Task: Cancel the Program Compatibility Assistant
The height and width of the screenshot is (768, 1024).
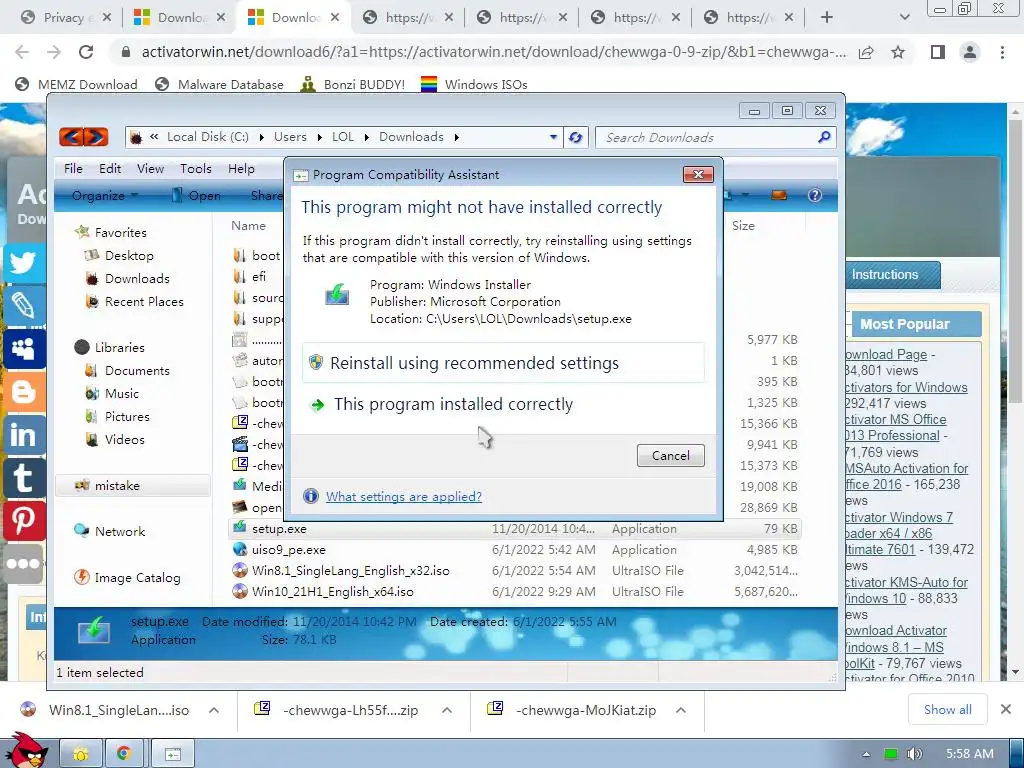Action: [x=671, y=456]
